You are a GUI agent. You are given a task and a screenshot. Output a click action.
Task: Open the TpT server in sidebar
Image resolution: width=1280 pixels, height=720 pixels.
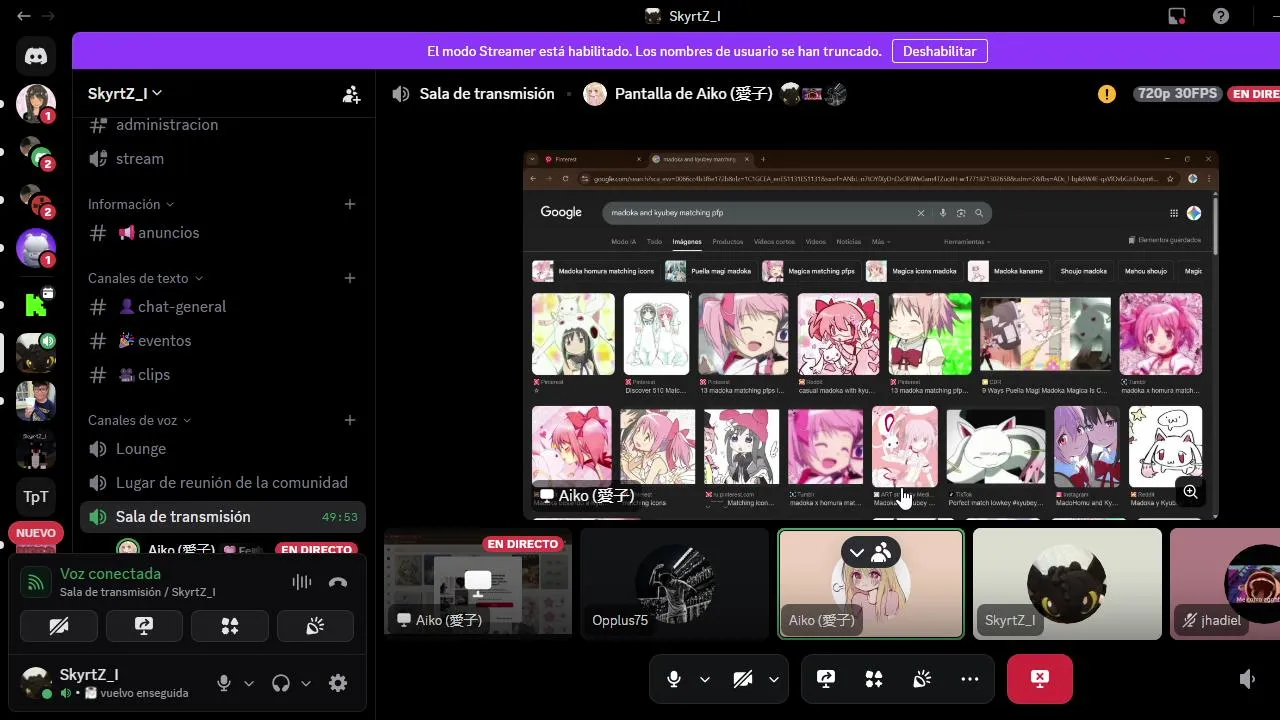(x=36, y=497)
